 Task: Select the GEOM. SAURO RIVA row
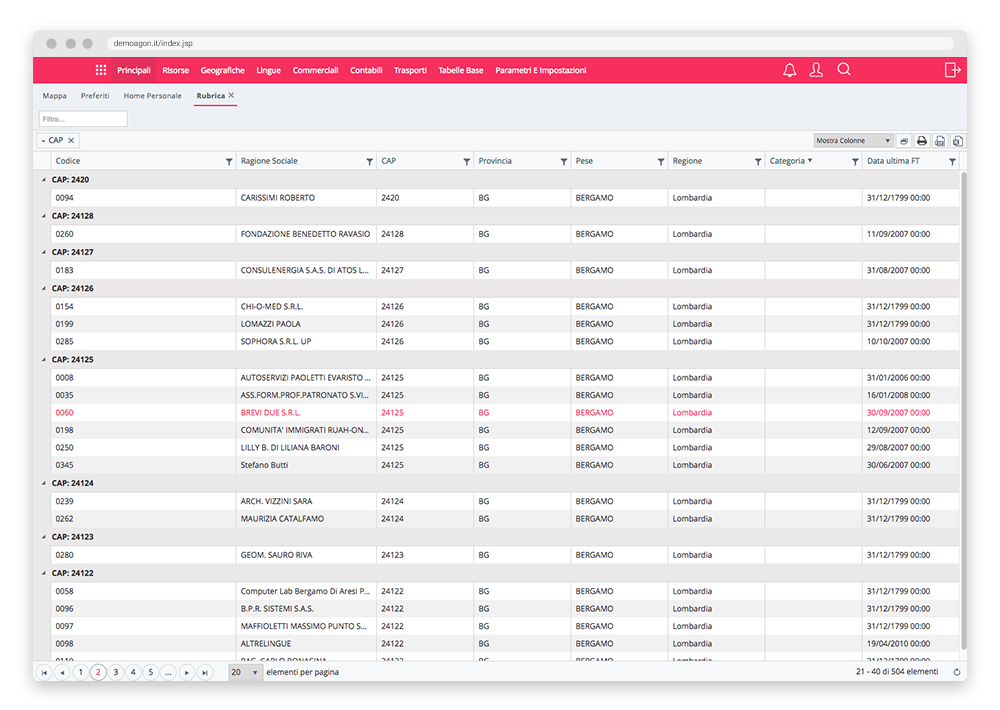click(x=504, y=555)
